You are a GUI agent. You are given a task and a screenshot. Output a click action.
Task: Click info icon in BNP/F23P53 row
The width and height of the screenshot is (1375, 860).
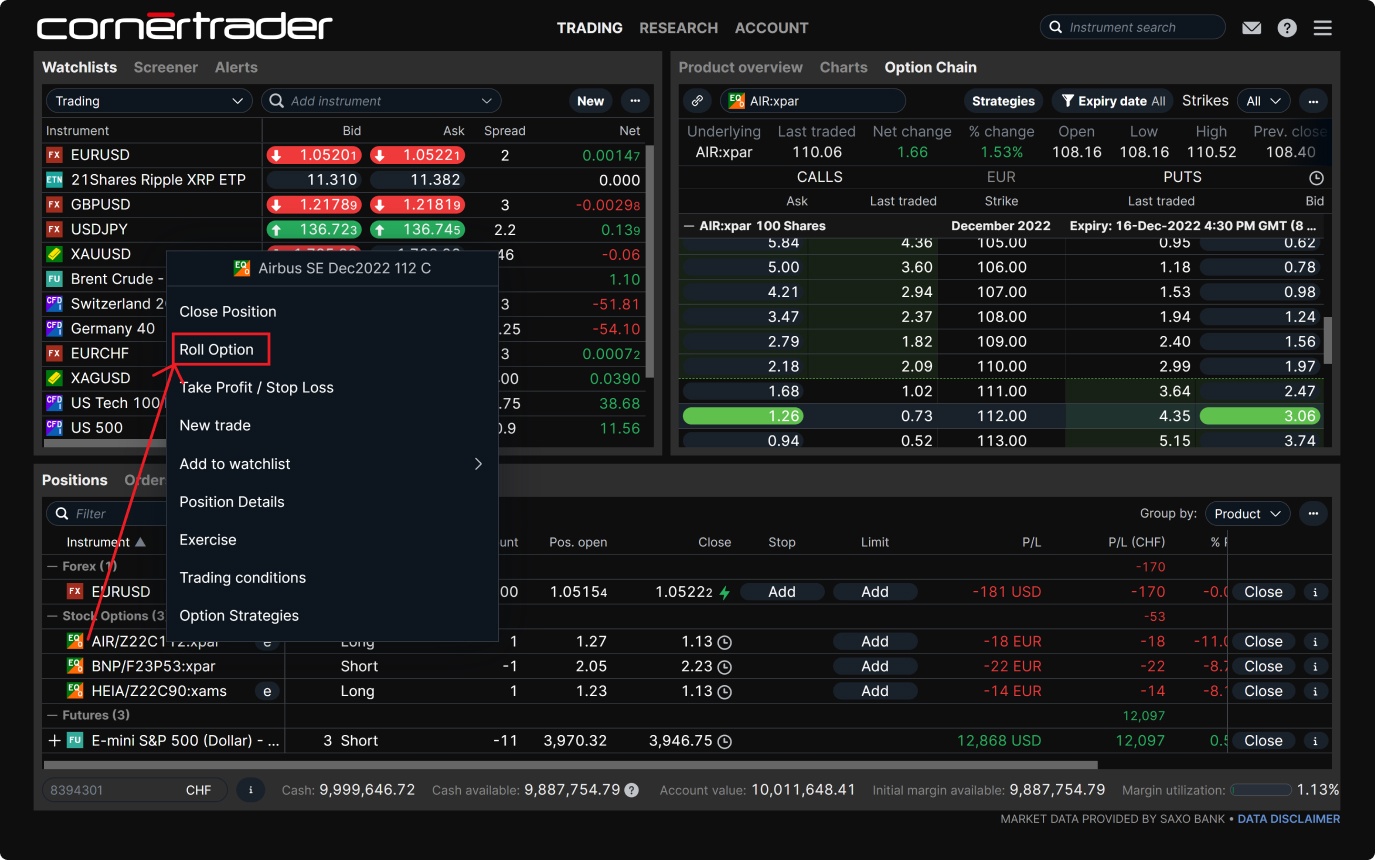pyautogui.click(x=1315, y=667)
